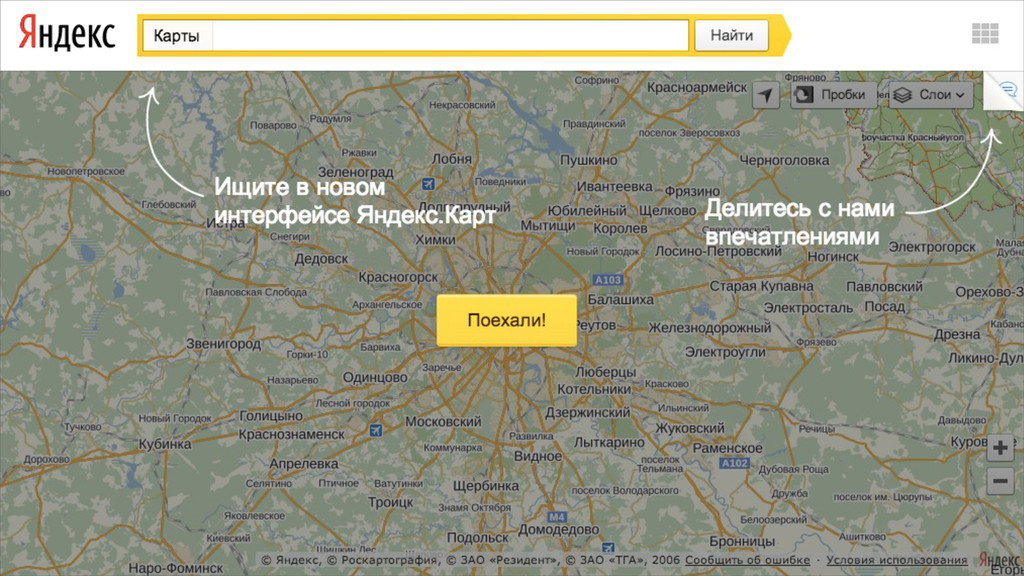Click the Кубинка town label
This screenshot has width=1024, height=576.
pyautogui.click(x=165, y=444)
